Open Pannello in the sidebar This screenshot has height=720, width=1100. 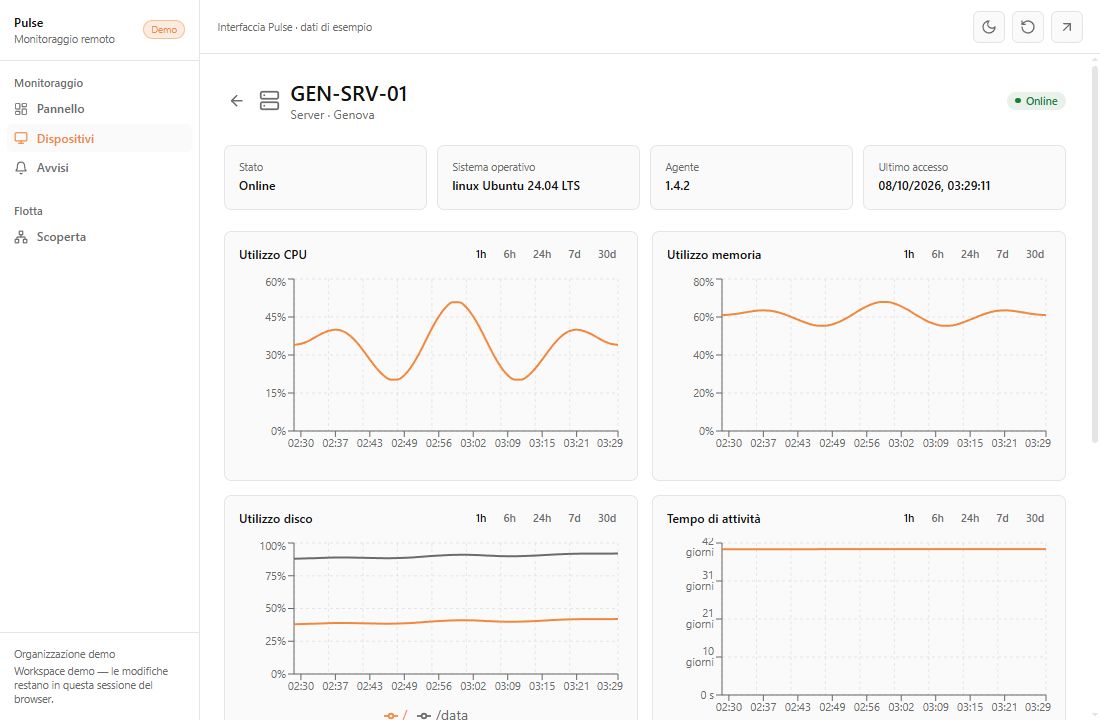click(99, 109)
